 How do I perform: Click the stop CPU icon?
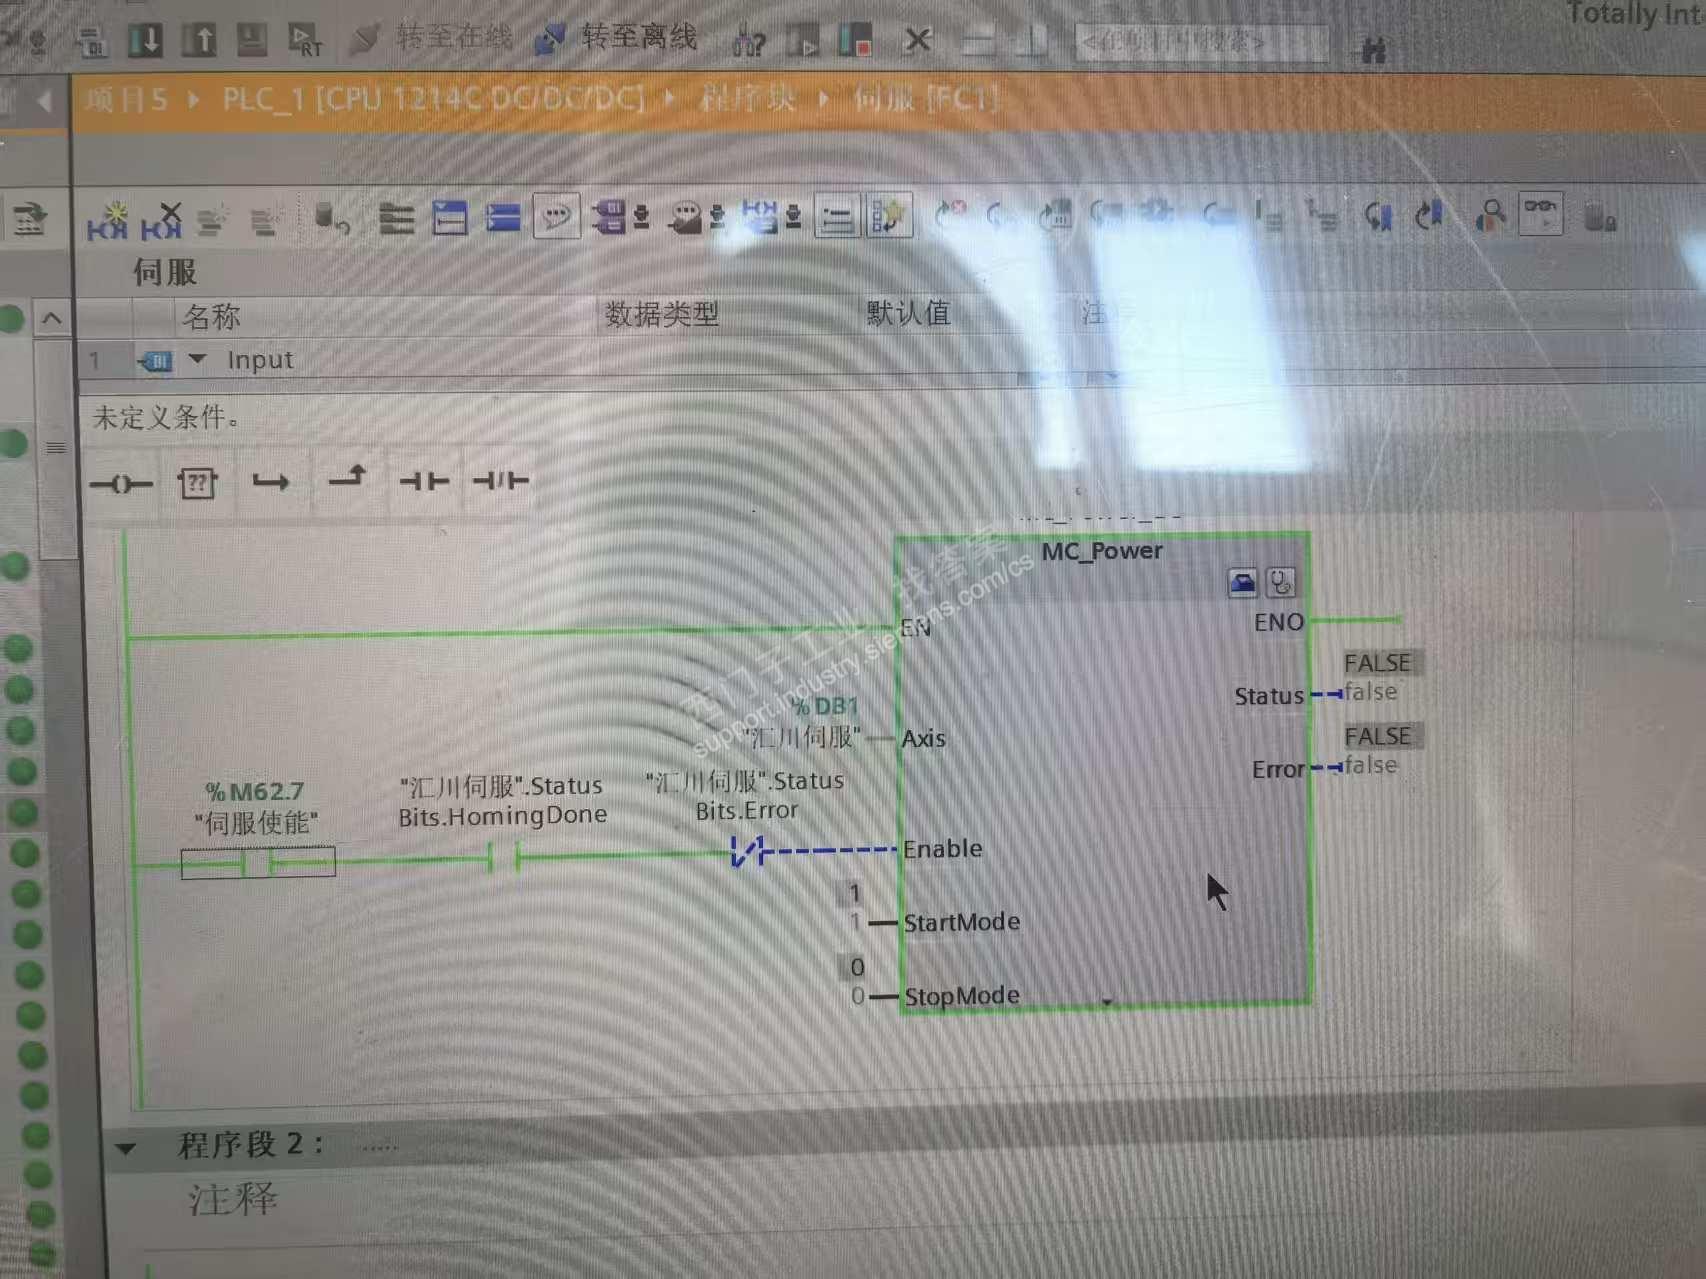click(855, 41)
